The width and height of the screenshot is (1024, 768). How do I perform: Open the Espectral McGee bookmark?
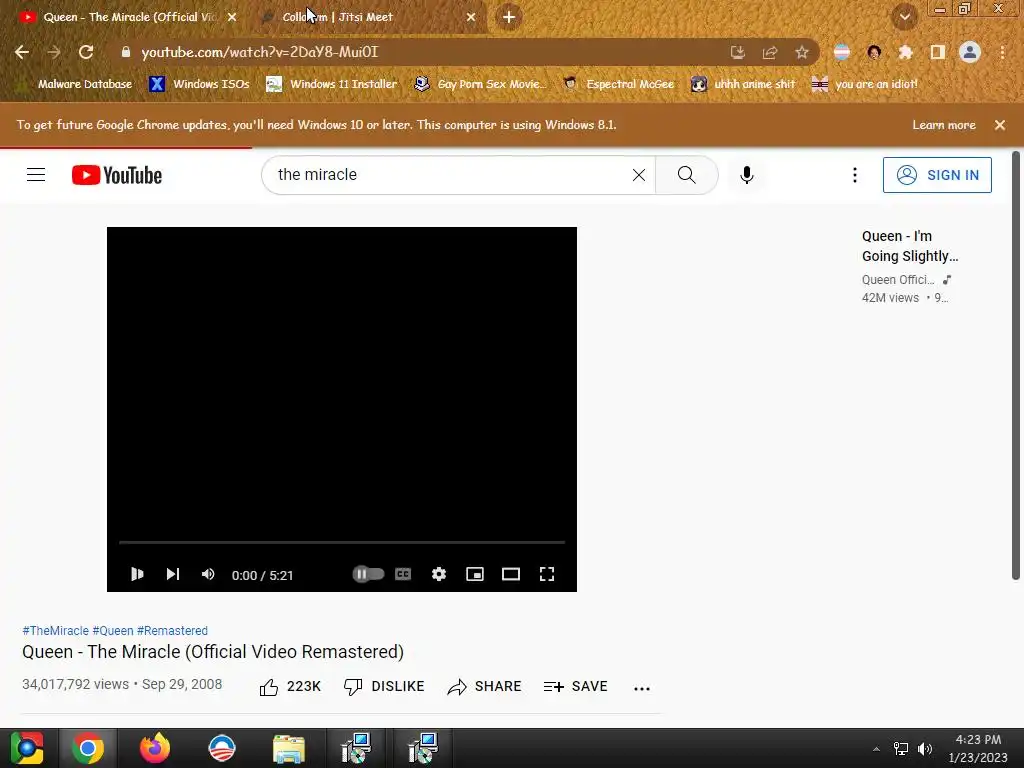click(618, 84)
